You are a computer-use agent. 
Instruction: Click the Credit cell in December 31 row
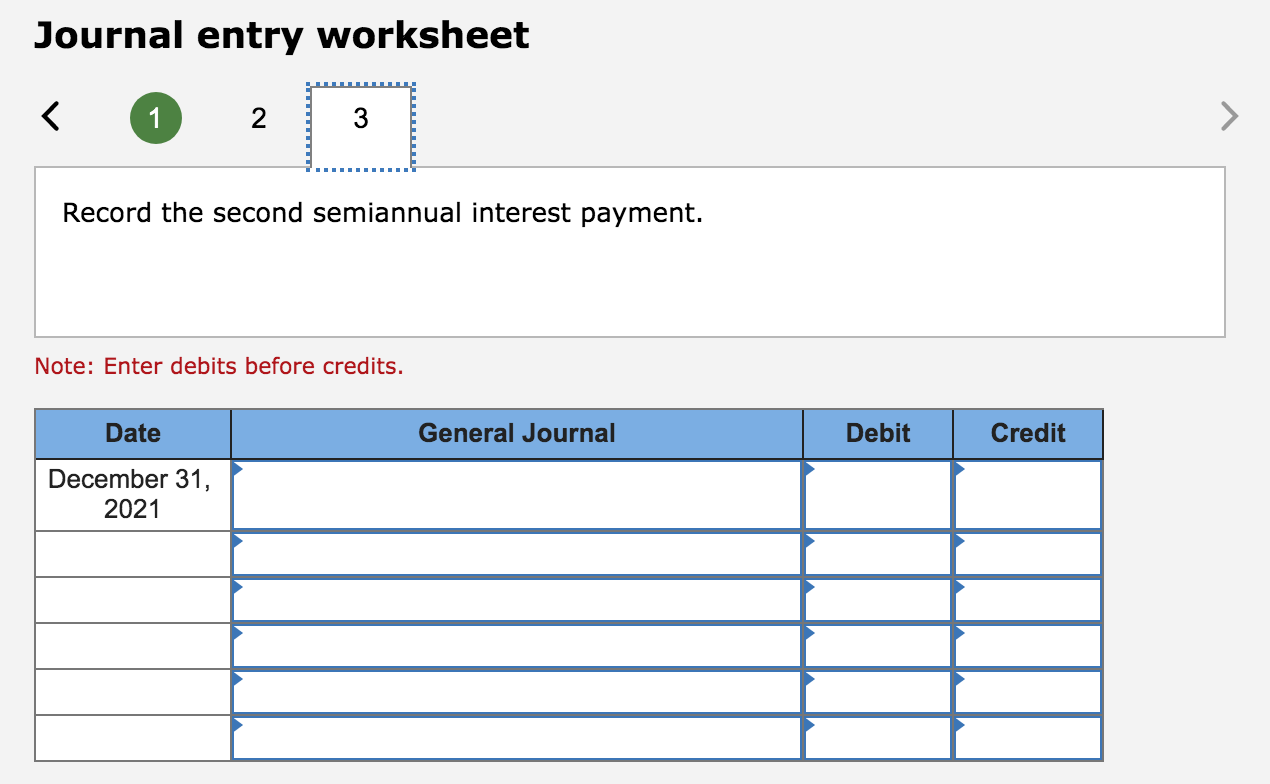point(1028,495)
